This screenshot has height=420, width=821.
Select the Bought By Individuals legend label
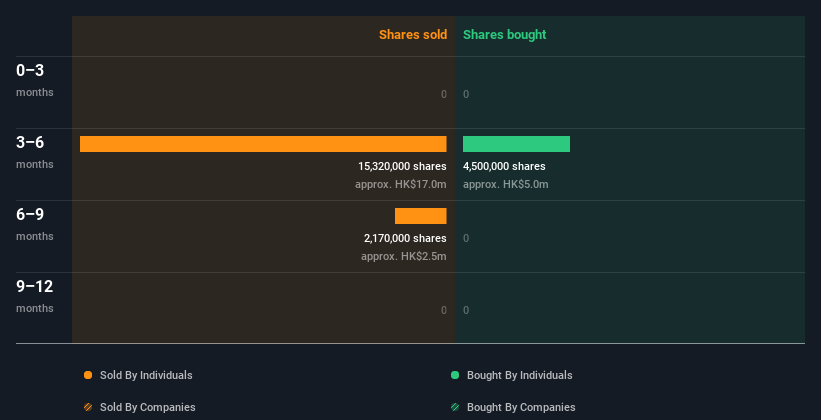coord(519,375)
